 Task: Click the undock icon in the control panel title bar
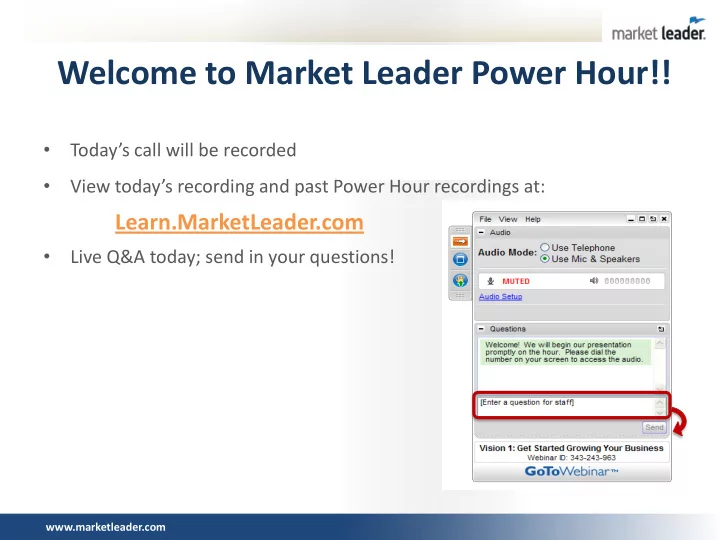tap(653, 219)
